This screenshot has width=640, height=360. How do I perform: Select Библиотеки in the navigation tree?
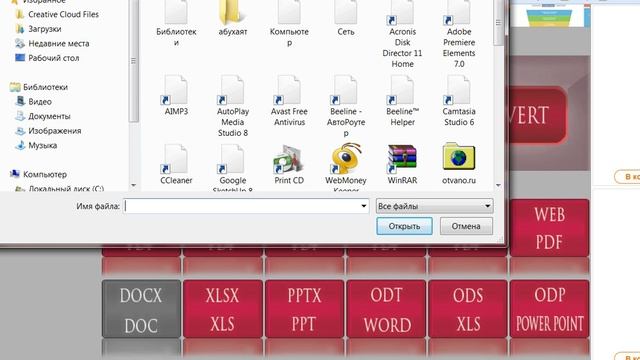point(39,87)
